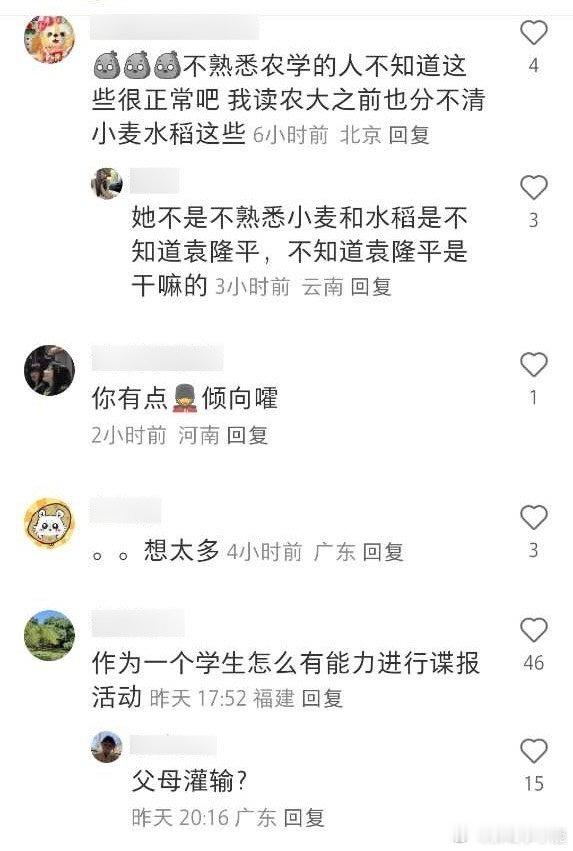This screenshot has width=573, height=851.
Task: Open small avatar of 父母灌输 replier
Action: click(107, 747)
